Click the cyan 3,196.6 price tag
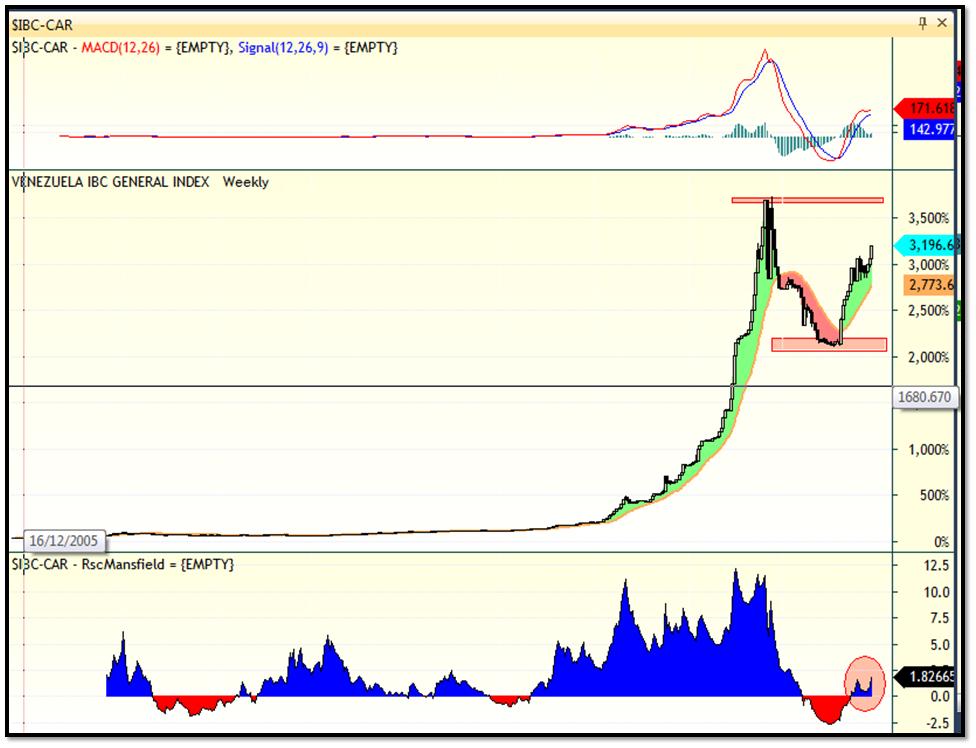Screen dimensions: 976x748 tap(925, 245)
